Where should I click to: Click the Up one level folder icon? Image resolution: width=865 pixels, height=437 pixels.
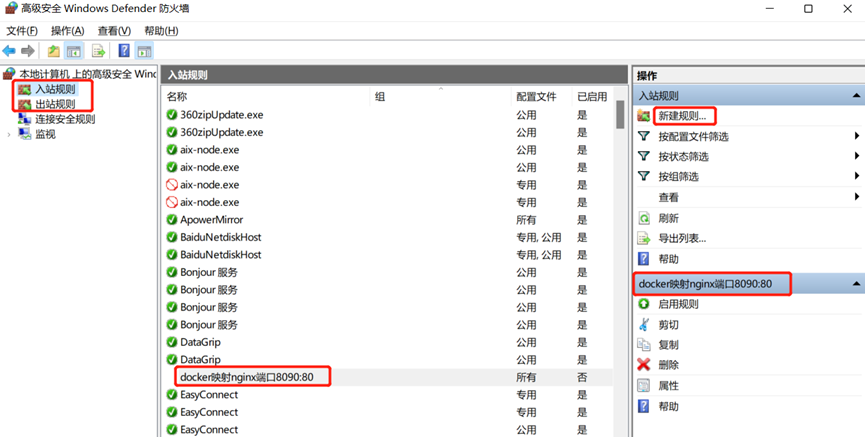[x=54, y=51]
